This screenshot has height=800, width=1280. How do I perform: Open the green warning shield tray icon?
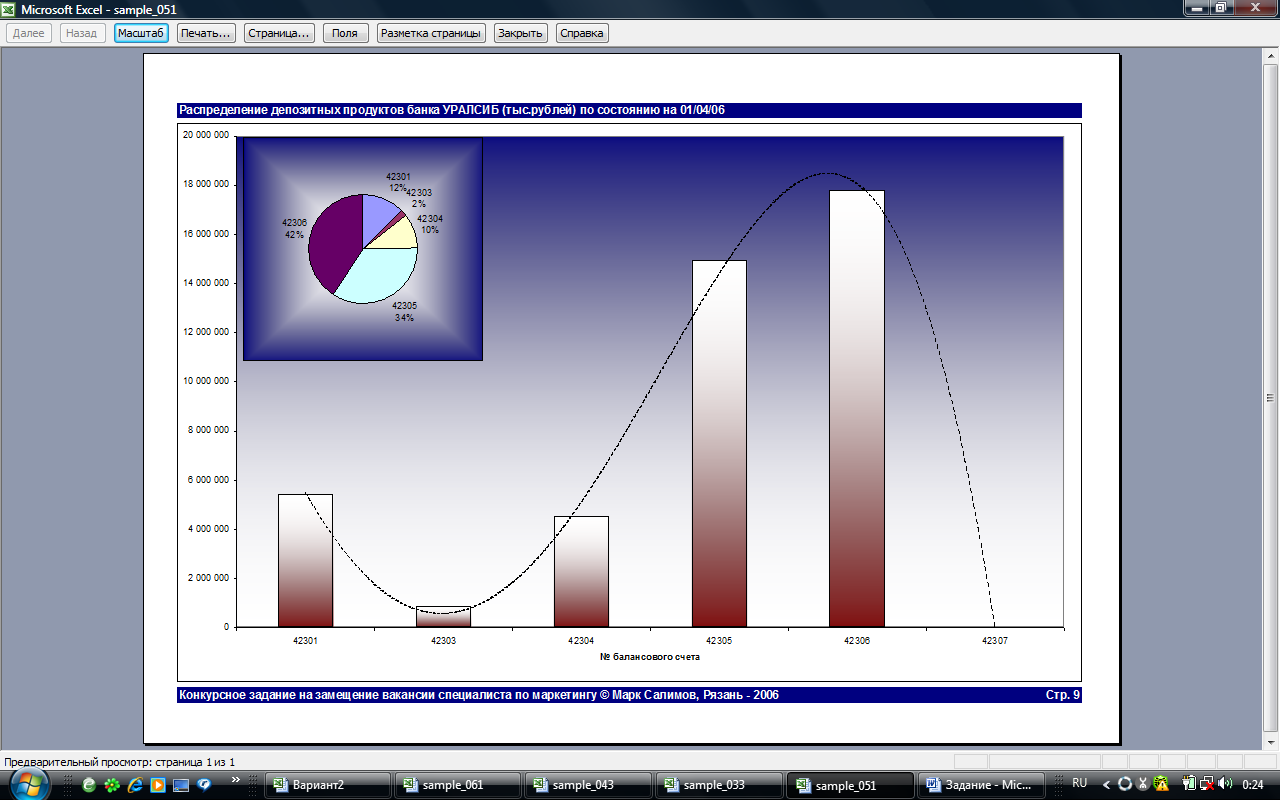pyautogui.click(x=1161, y=784)
